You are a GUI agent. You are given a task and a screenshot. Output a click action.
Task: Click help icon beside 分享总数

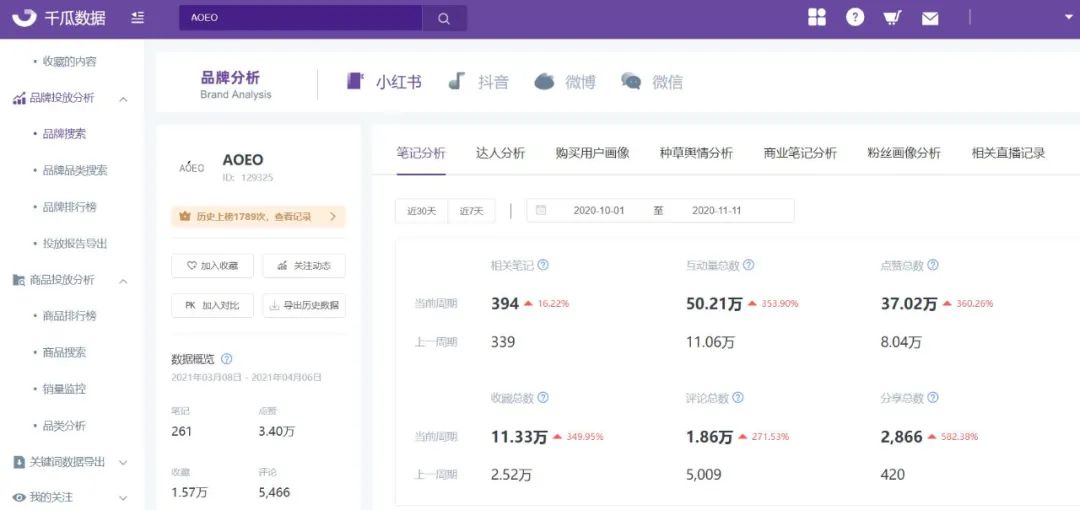[933, 398]
